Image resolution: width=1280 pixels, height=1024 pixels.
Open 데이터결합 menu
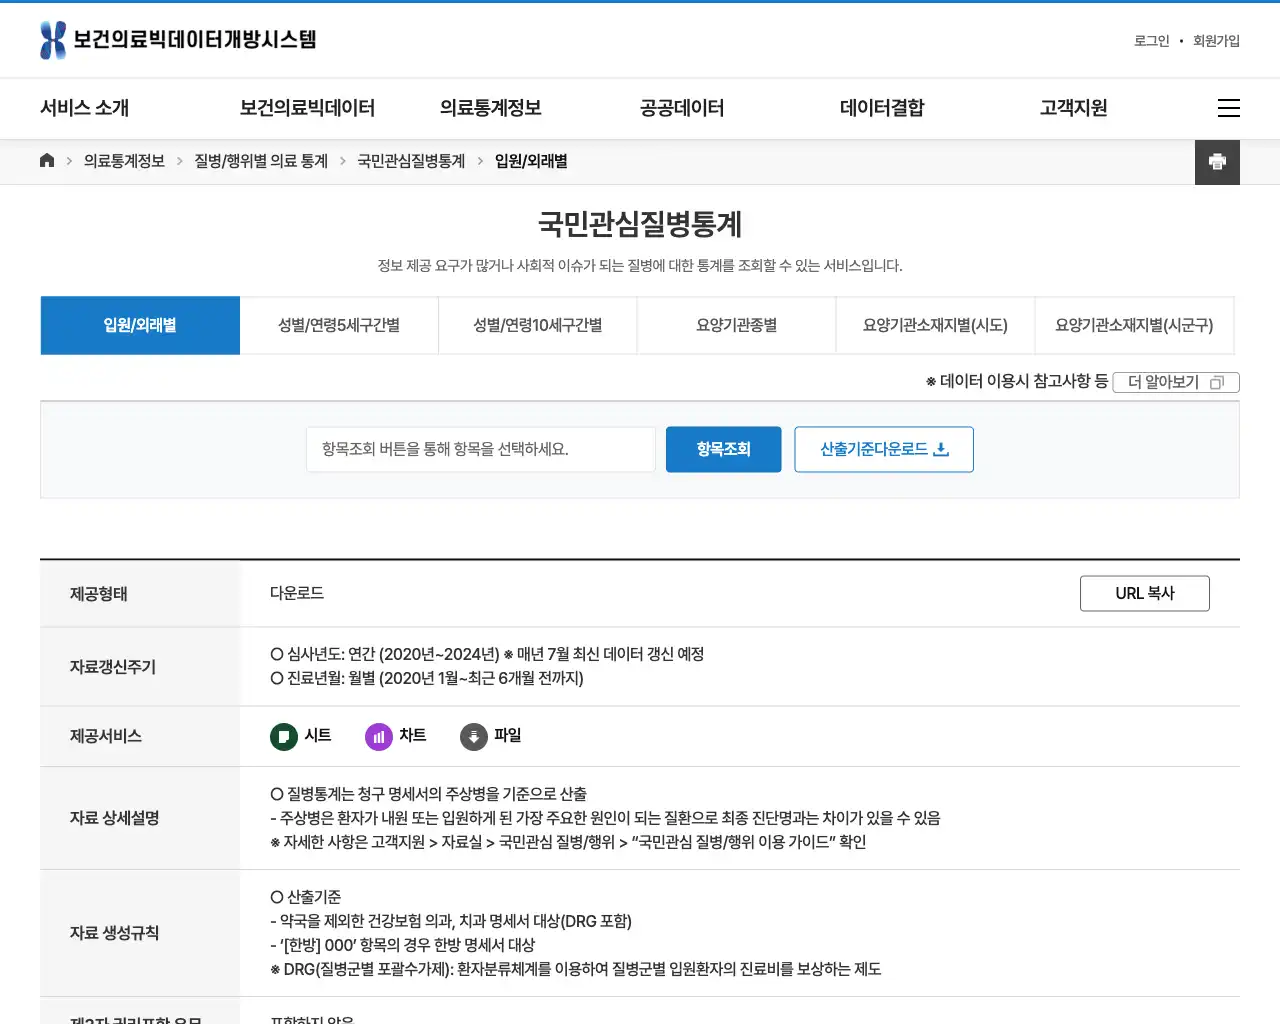pyautogui.click(x=882, y=108)
